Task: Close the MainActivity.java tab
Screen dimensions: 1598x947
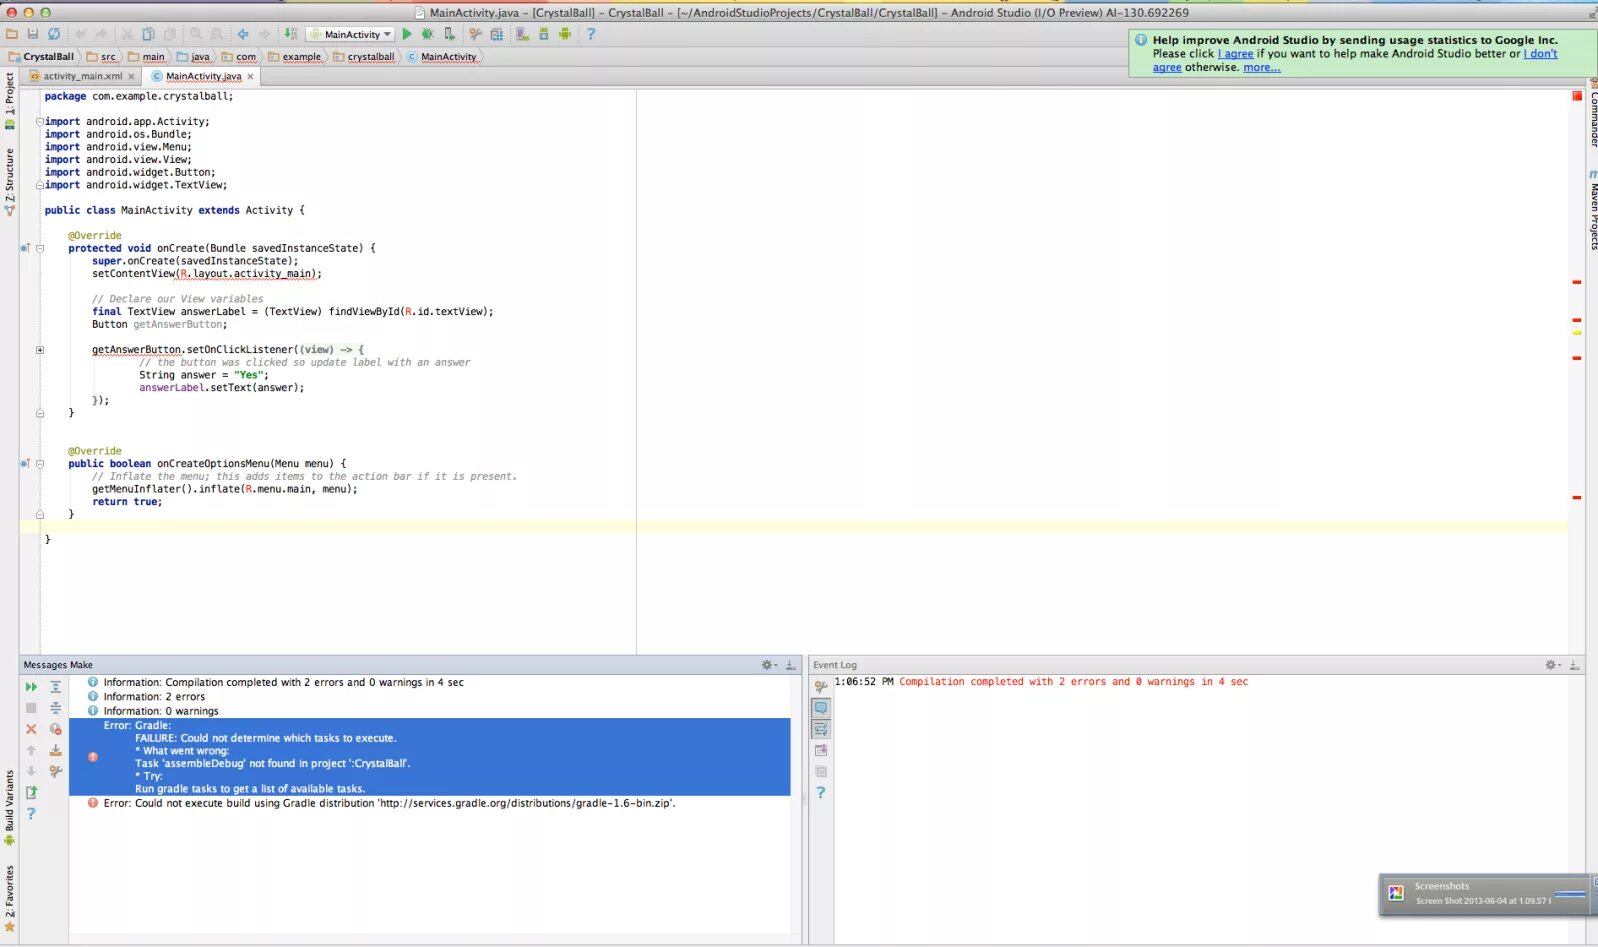Action: point(250,76)
